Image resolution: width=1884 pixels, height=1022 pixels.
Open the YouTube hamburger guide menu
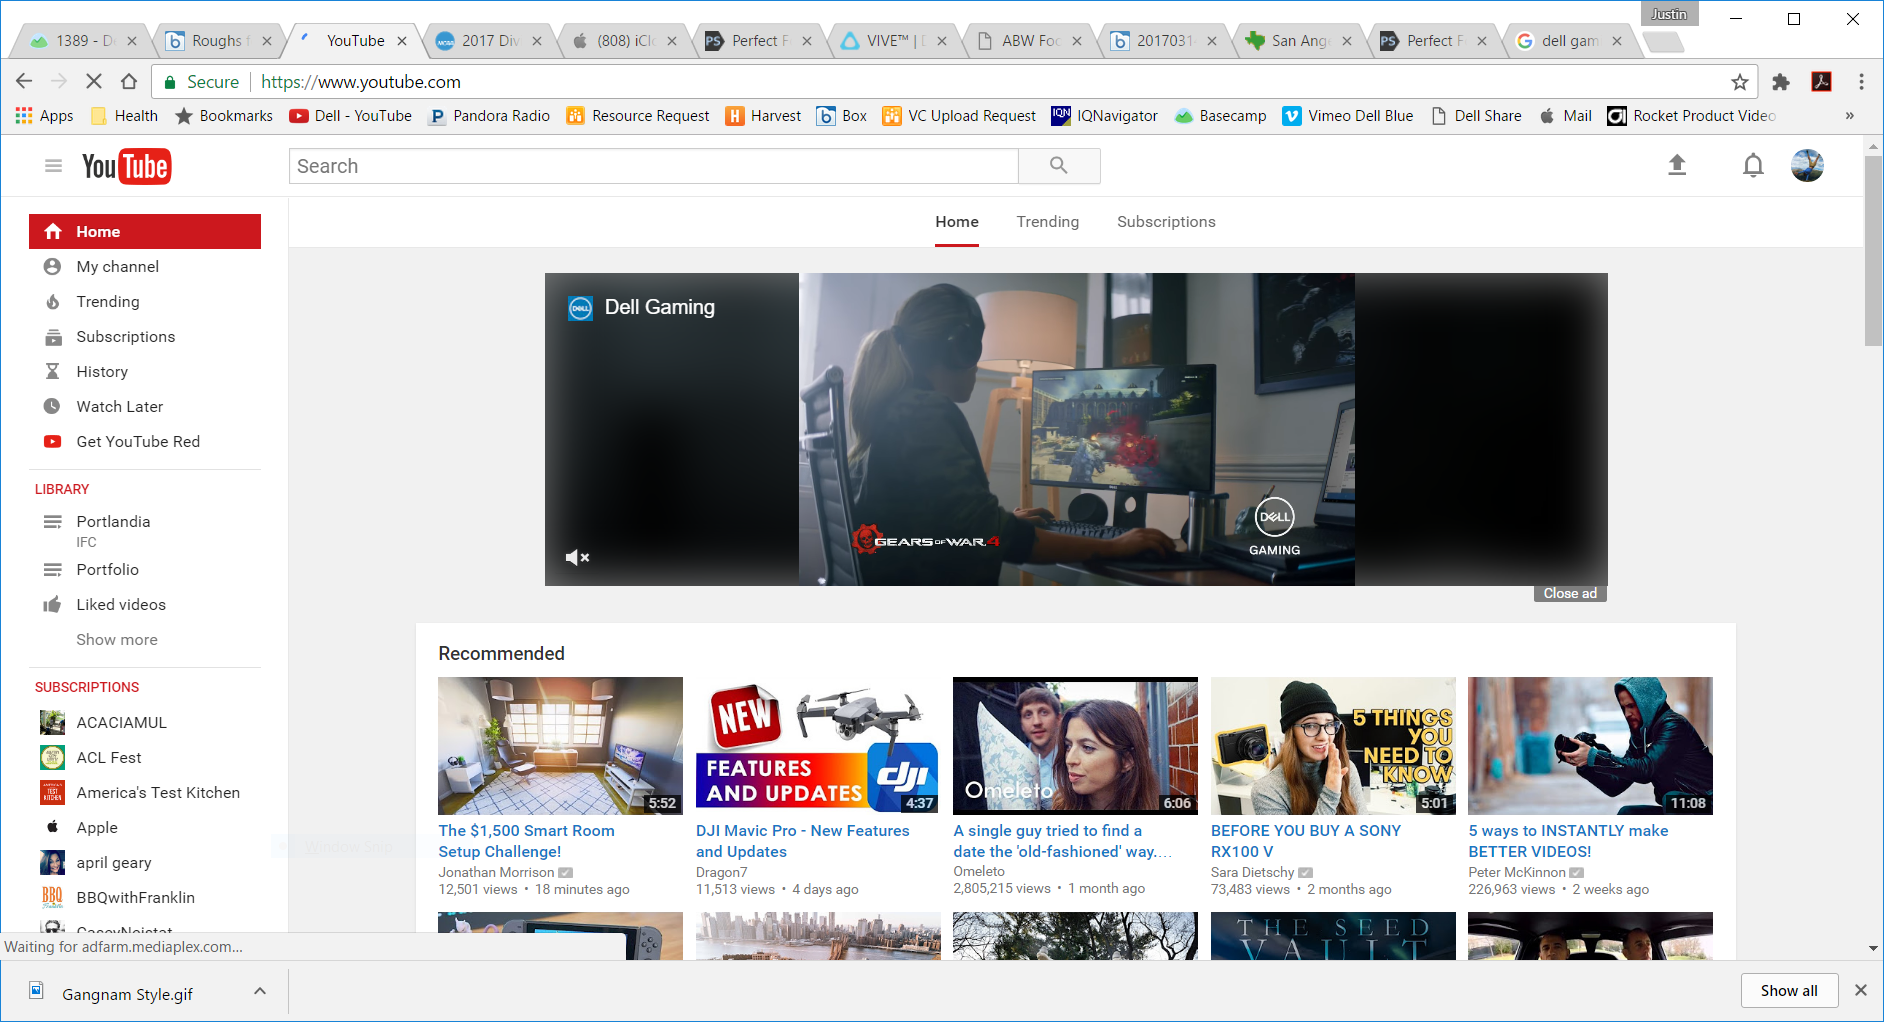pyautogui.click(x=53, y=166)
